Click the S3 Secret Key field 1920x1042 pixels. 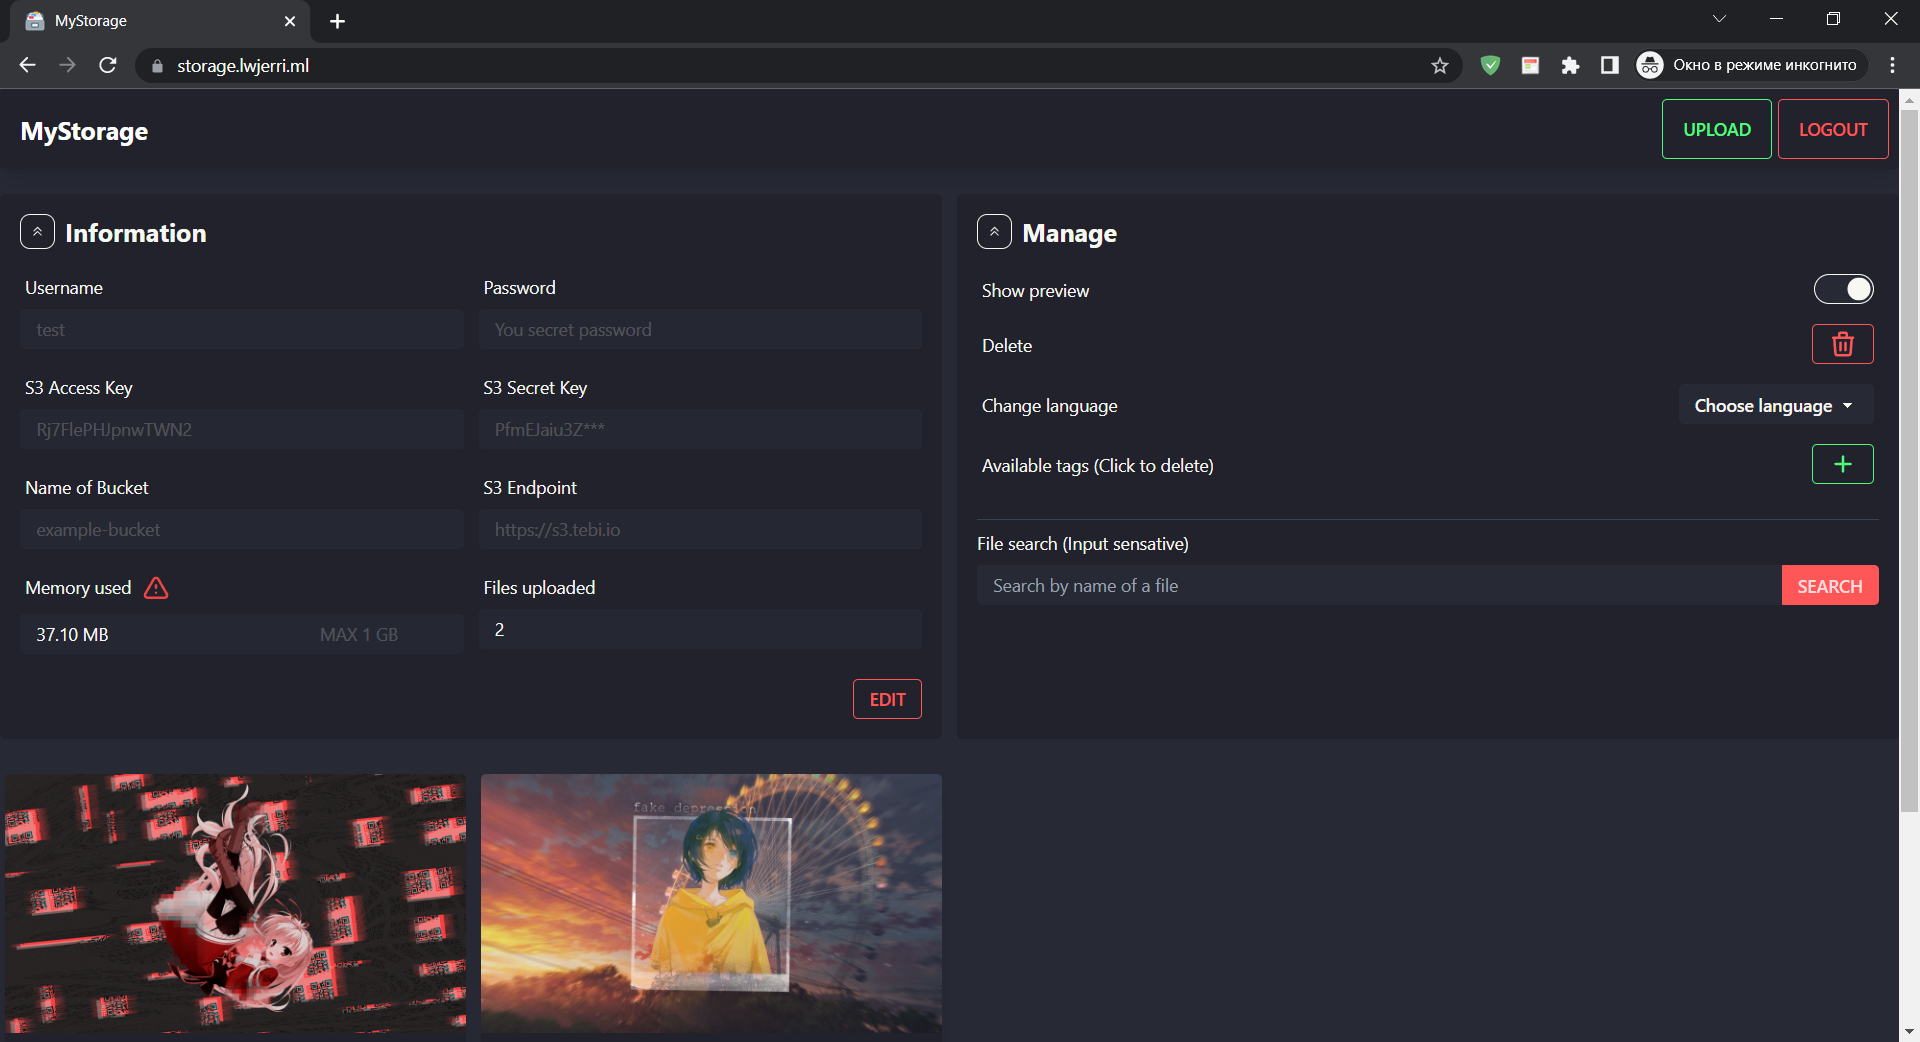click(700, 429)
